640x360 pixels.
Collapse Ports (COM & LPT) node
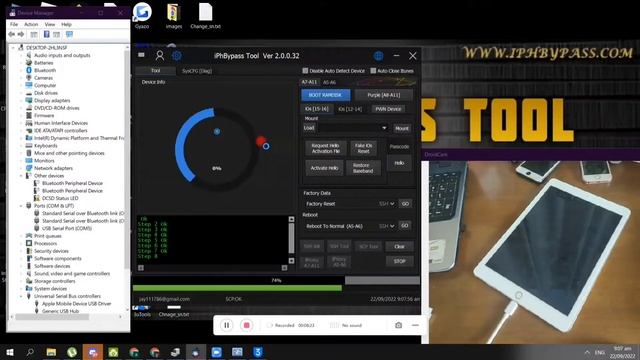coord(21,206)
